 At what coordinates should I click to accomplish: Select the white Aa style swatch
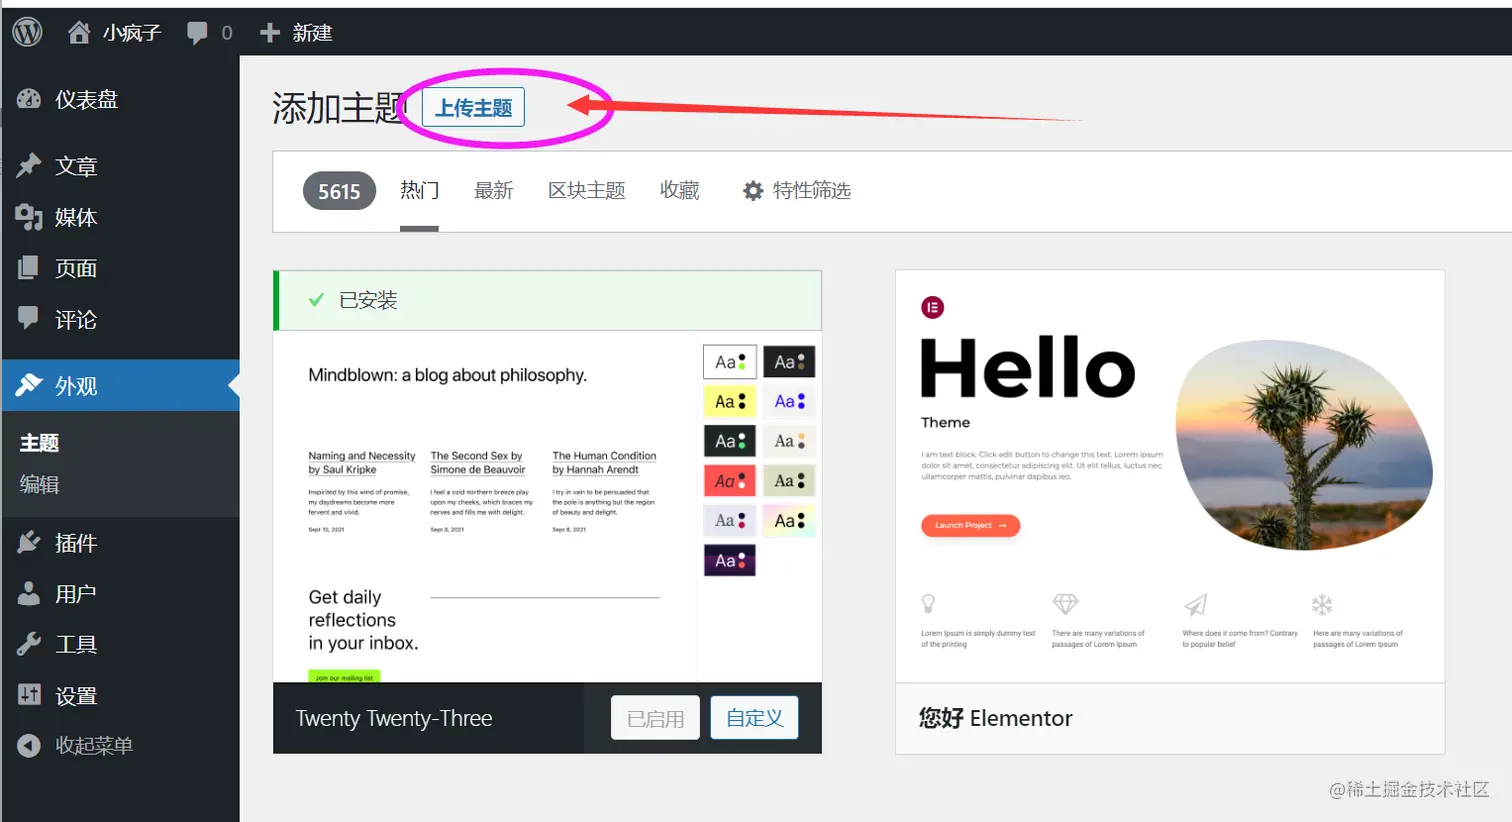coord(730,362)
